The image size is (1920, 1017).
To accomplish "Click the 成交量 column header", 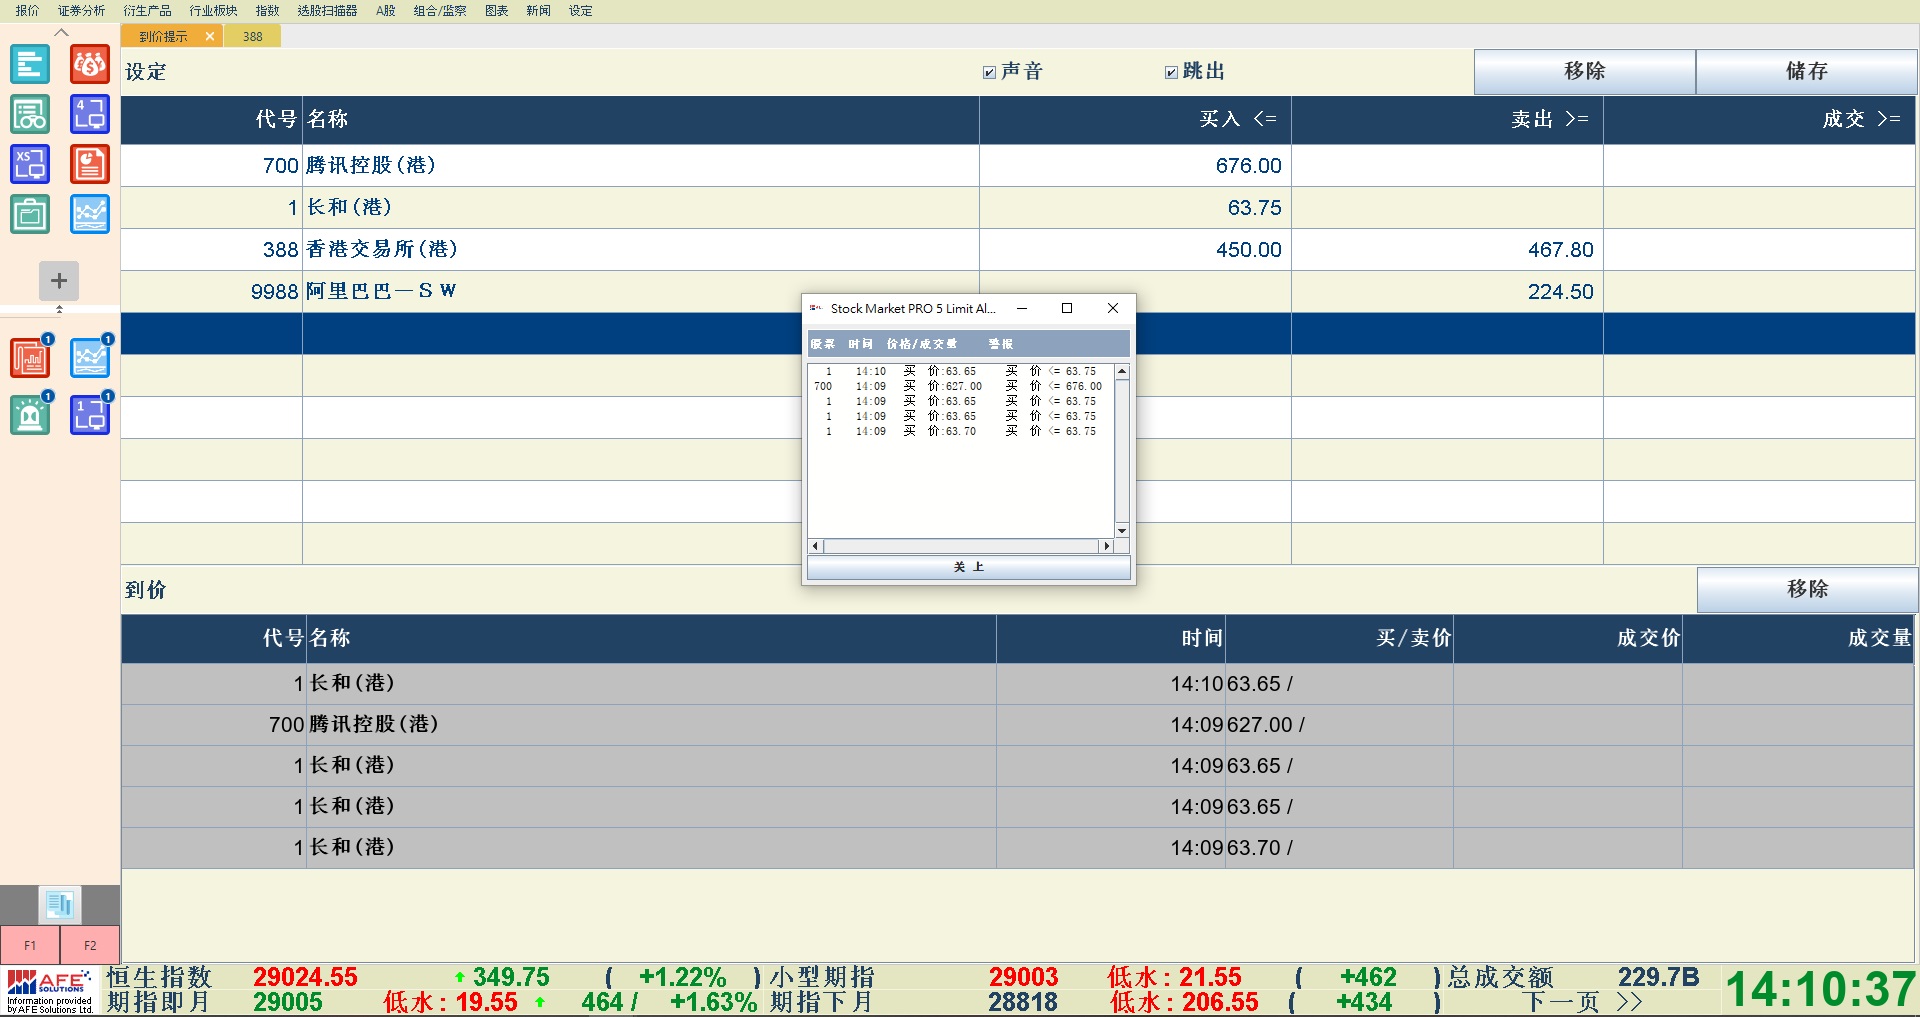I will [x=1798, y=638].
